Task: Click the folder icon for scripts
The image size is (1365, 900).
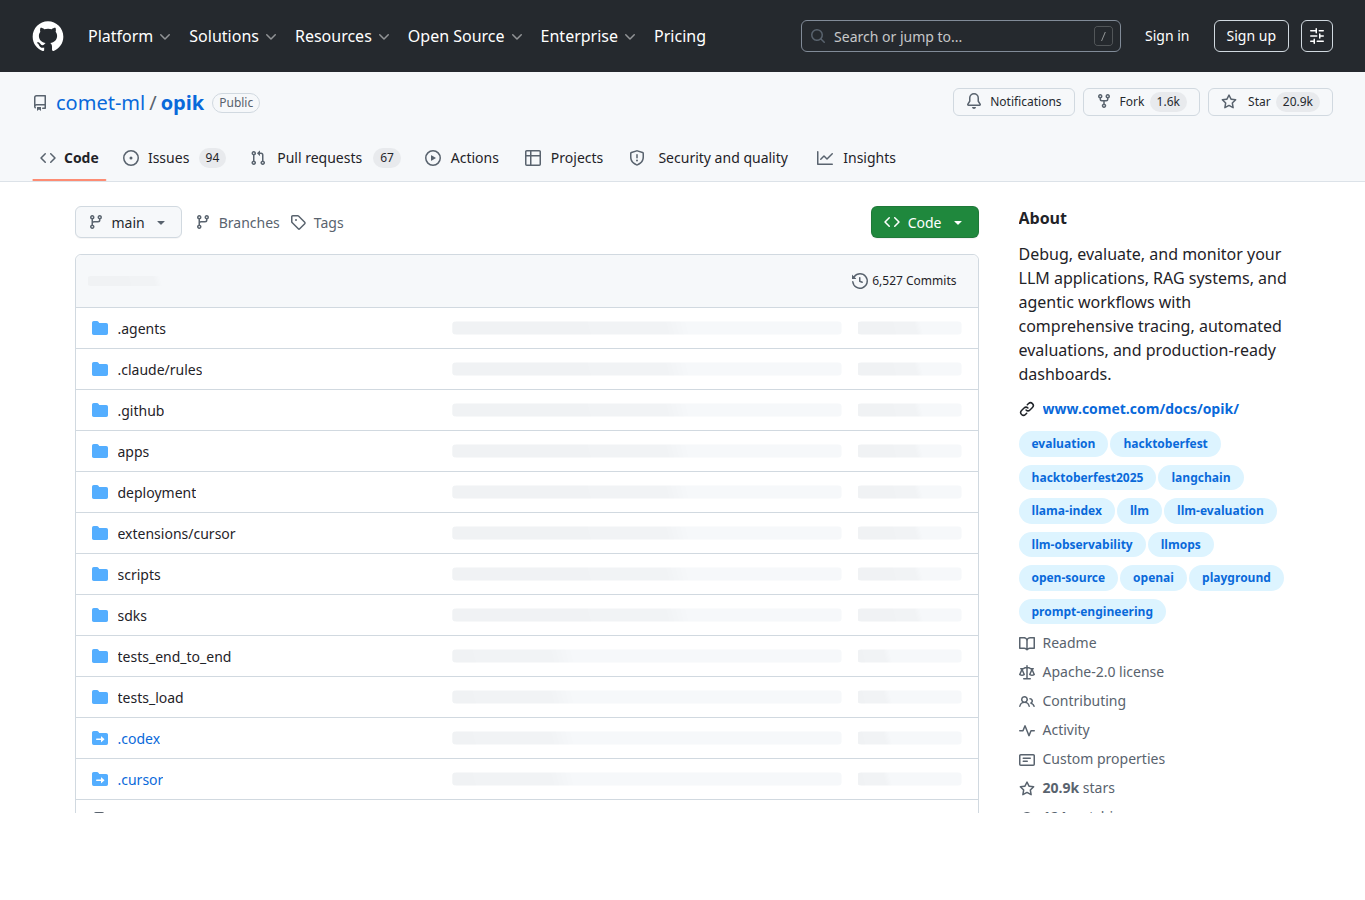Action: pos(100,575)
